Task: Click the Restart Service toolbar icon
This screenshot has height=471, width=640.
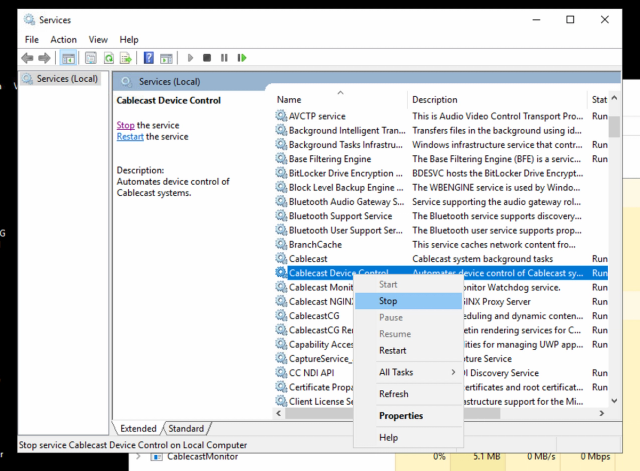Action: (x=242, y=58)
